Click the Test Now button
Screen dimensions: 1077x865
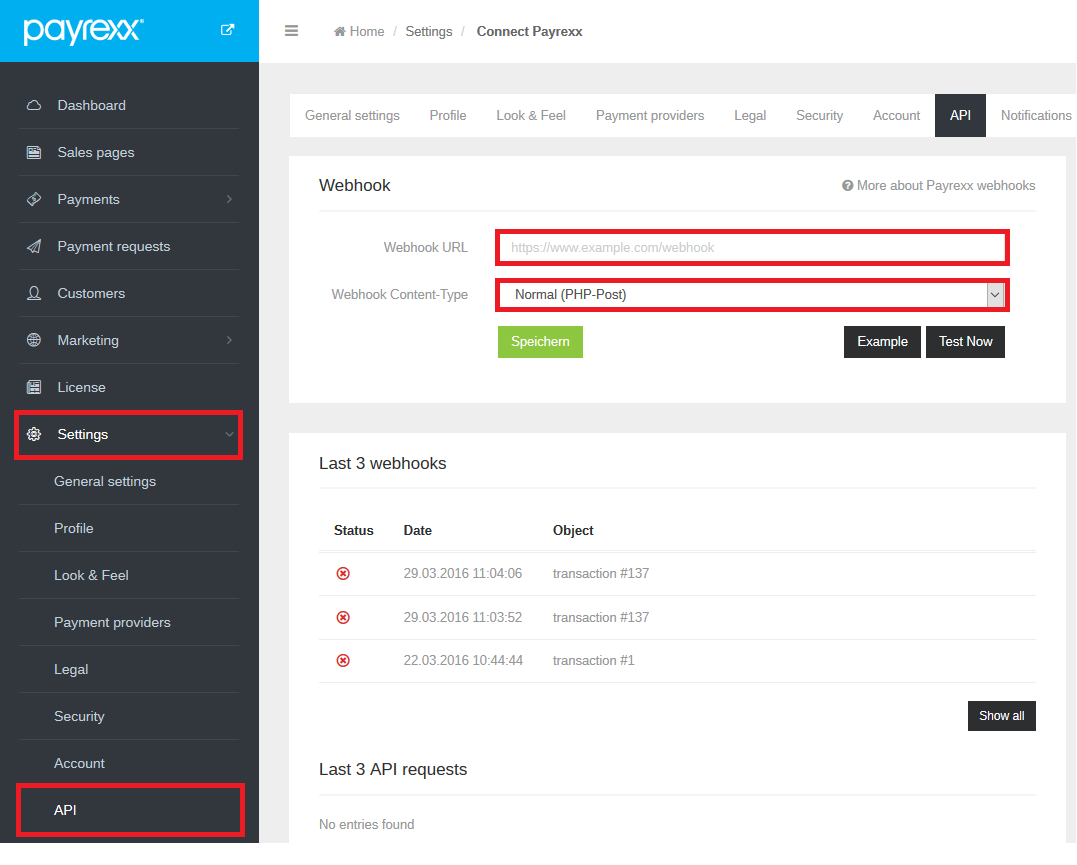(x=965, y=342)
